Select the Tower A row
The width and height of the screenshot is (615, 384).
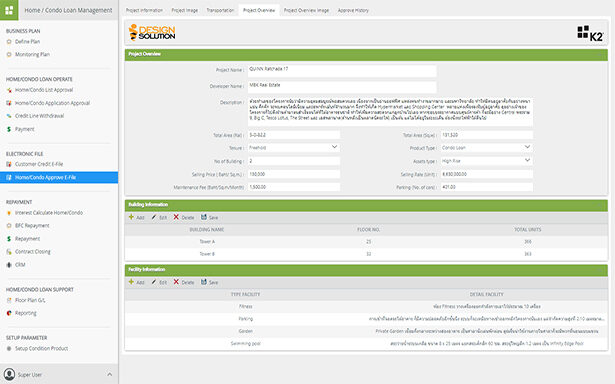[x=366, y=242]
